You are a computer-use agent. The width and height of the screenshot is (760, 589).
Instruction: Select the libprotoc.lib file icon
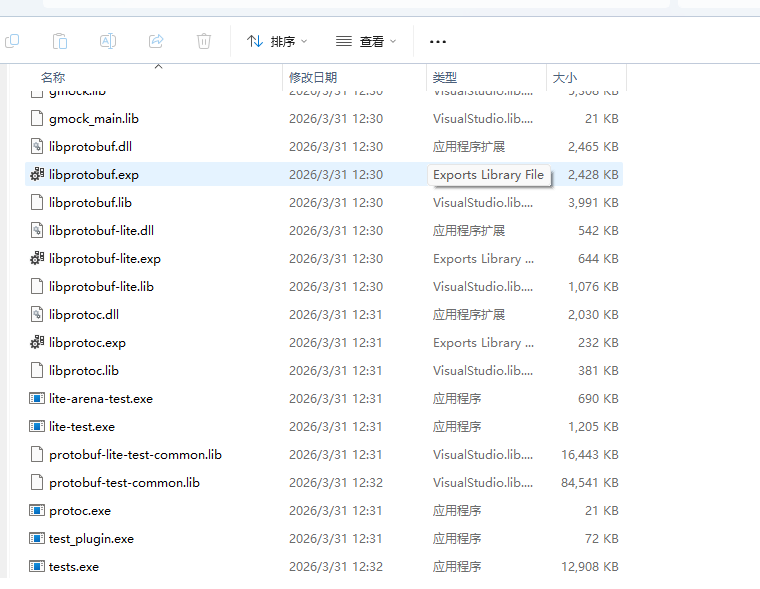tap(37, 370)
